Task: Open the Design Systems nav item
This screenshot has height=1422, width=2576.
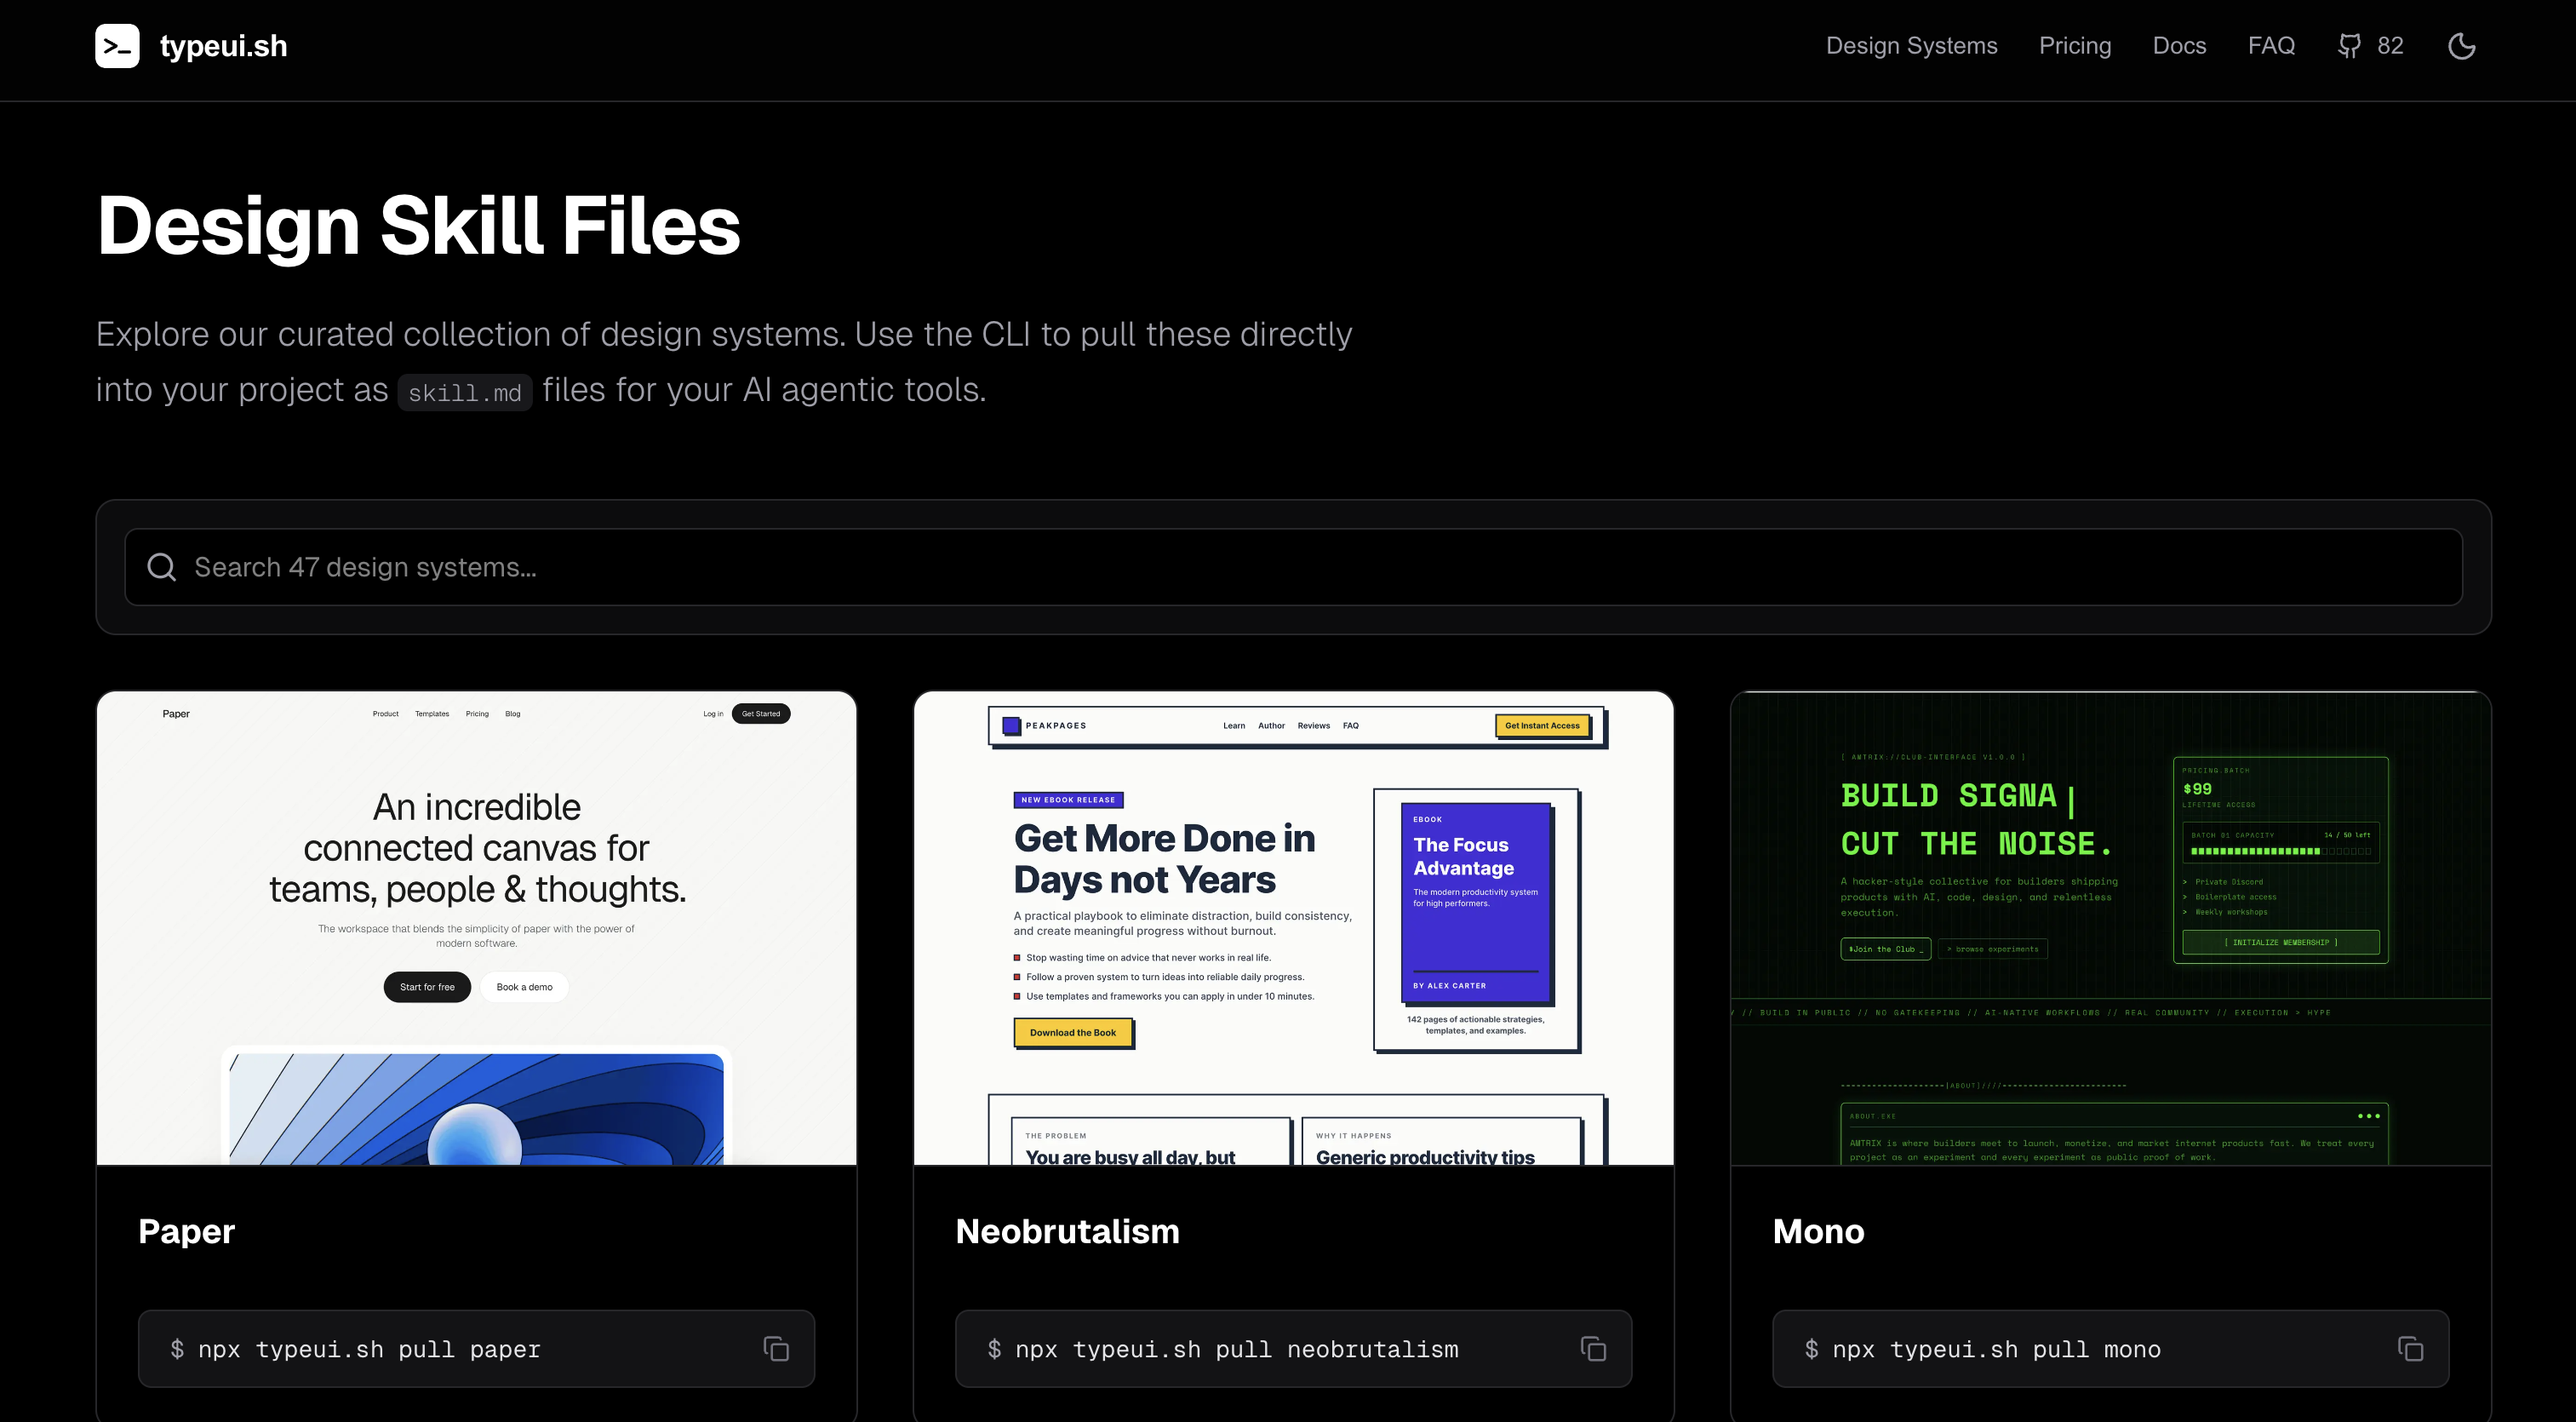Action: point(1911,46)
